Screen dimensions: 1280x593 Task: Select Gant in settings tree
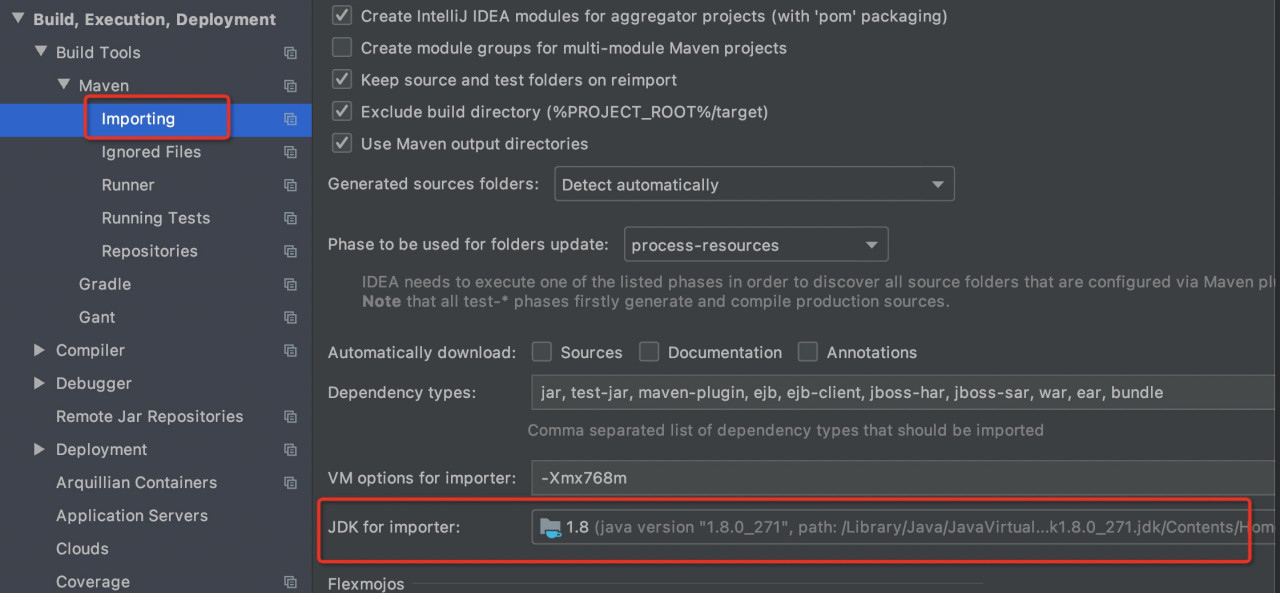tap(97, 317)
